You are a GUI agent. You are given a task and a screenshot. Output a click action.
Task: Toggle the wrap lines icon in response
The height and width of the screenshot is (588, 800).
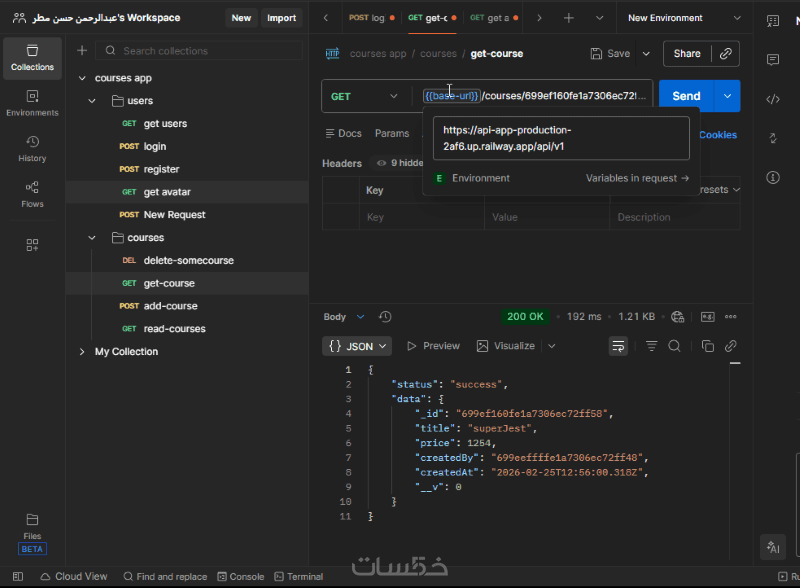click(618, 346)
